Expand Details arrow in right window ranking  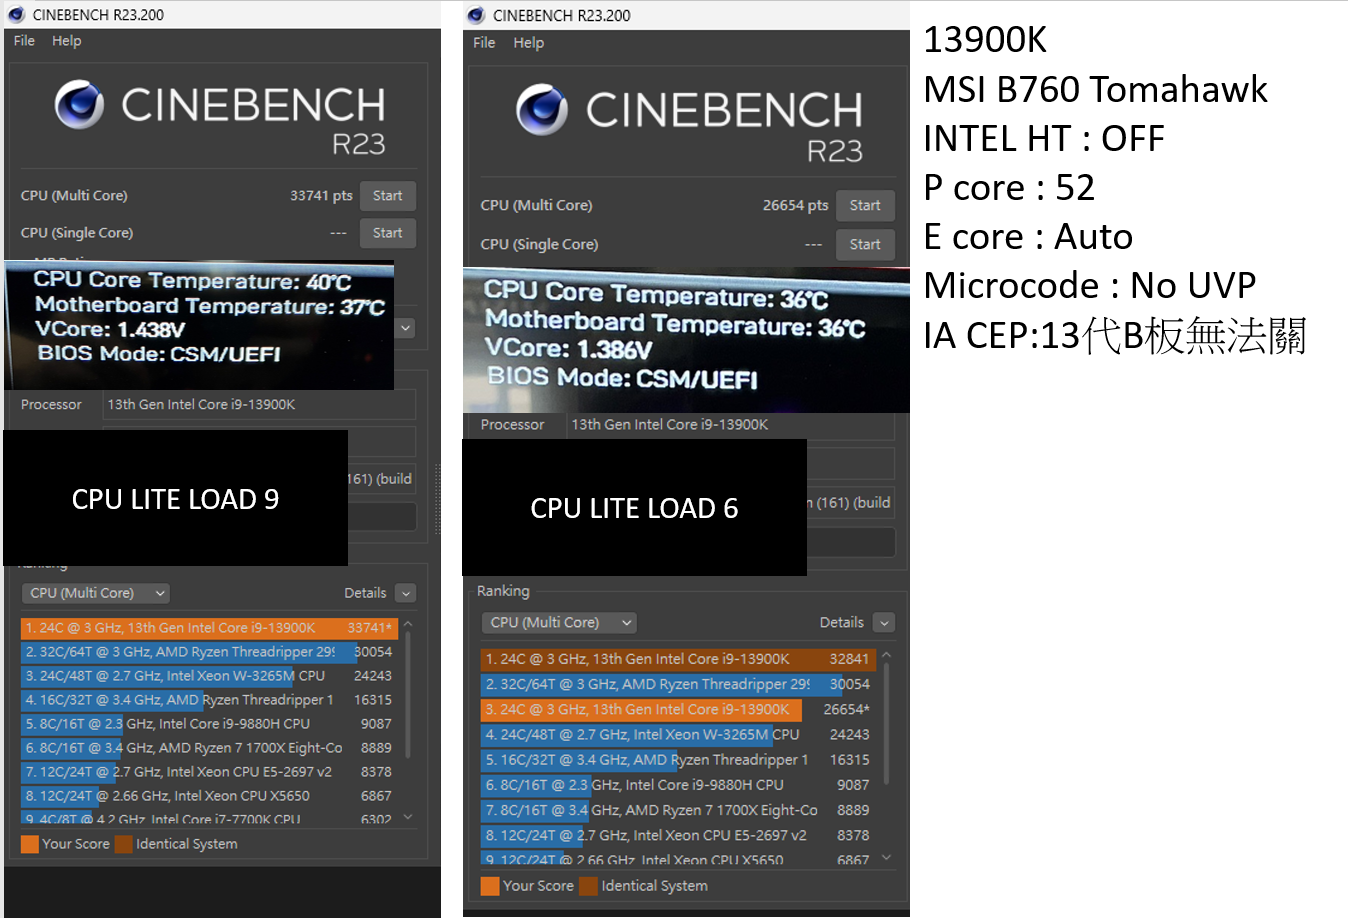(x=884, y=622)
